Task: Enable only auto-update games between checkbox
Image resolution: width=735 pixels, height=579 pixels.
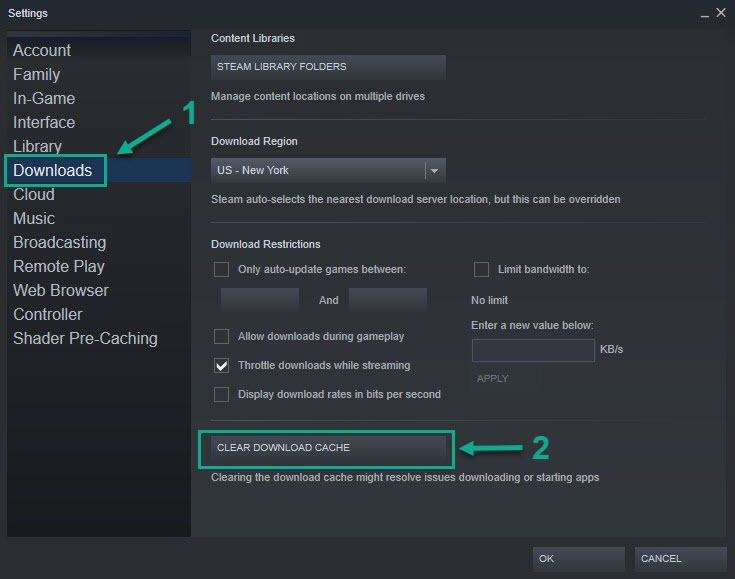Action: click(221, 270)
